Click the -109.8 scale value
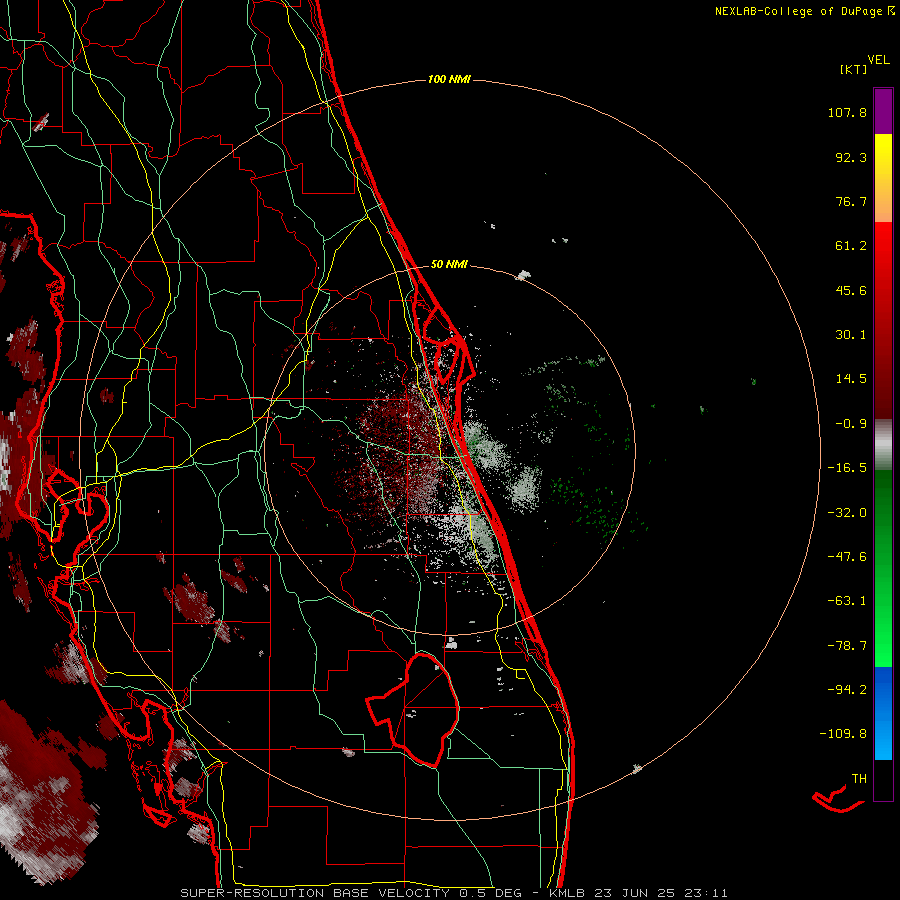This screenshot has width=900, height=900. point(843,734)
